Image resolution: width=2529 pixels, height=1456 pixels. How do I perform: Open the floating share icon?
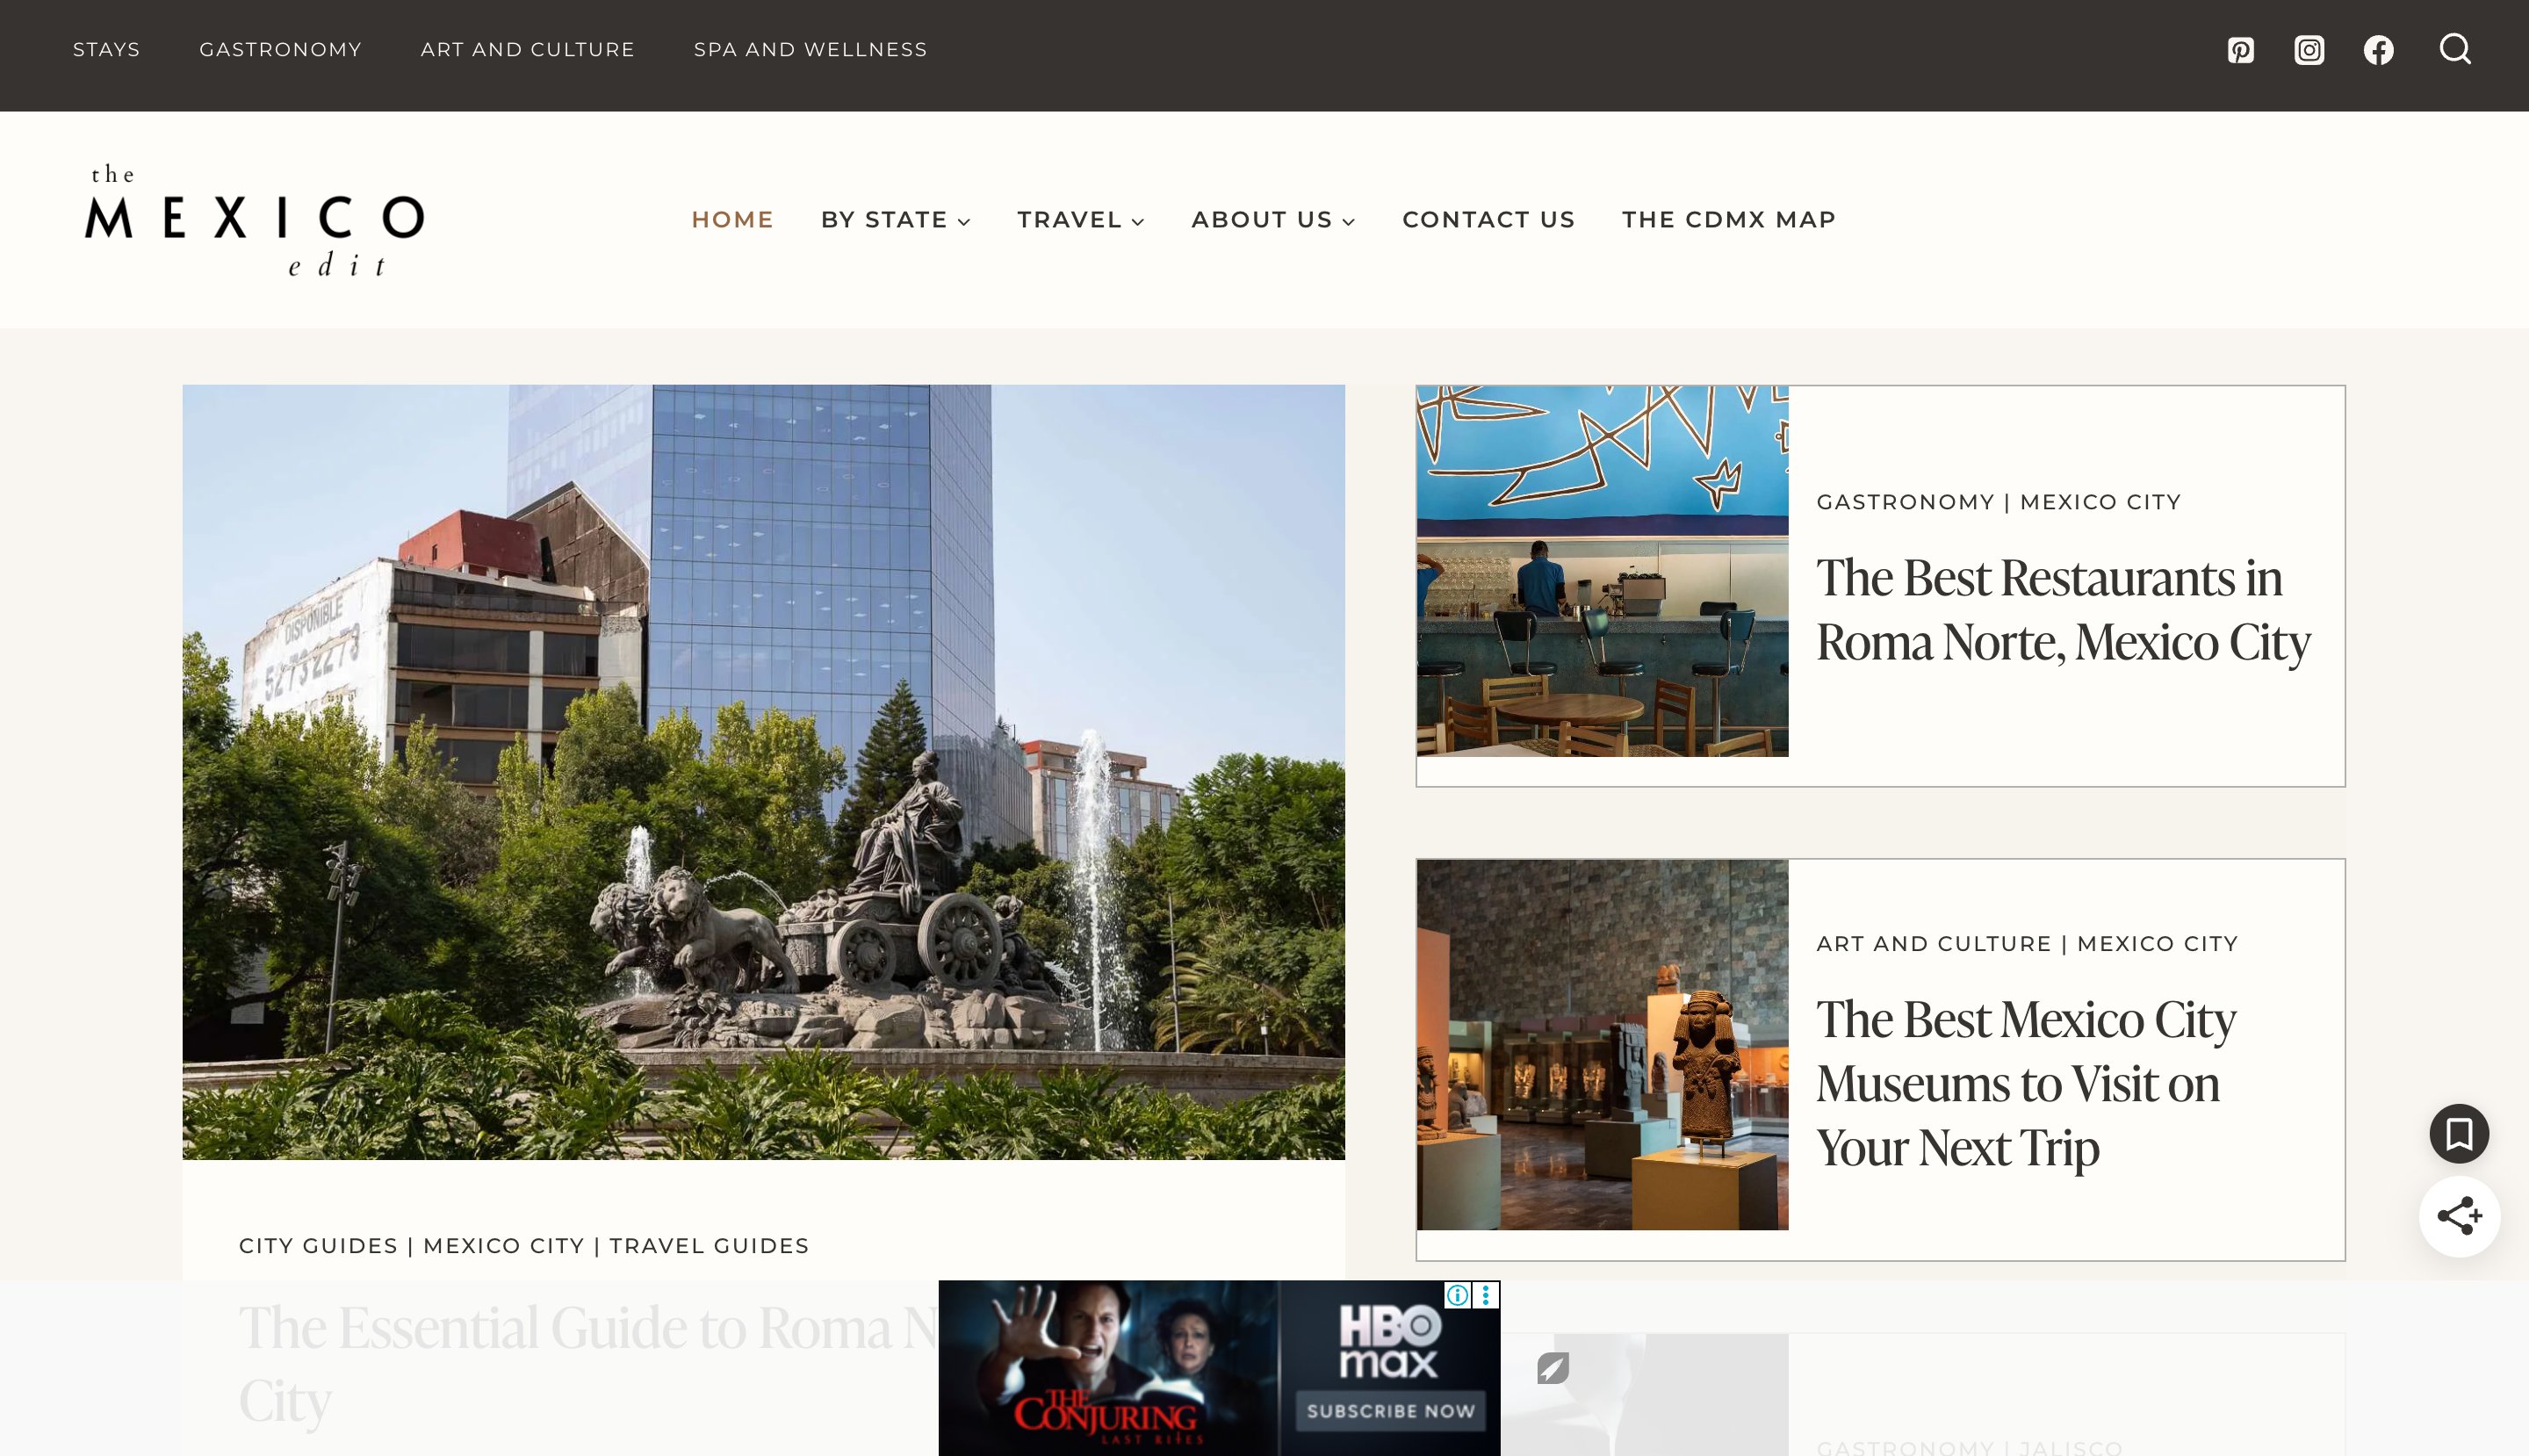click(2460, 1217)
